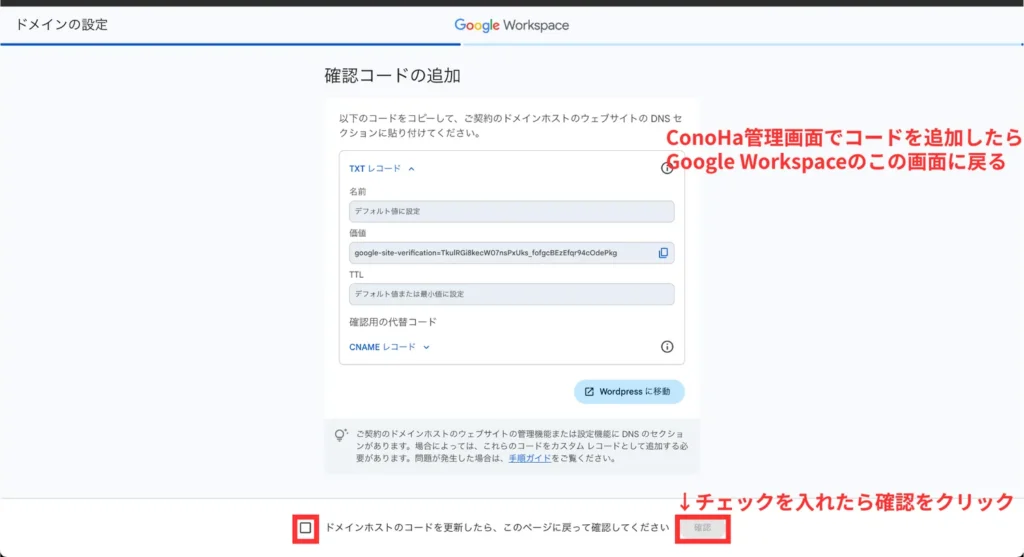
Task: Click the red ConoHa管理画面 annotation text
Action: pyautogui.click(x=842, y=149)
